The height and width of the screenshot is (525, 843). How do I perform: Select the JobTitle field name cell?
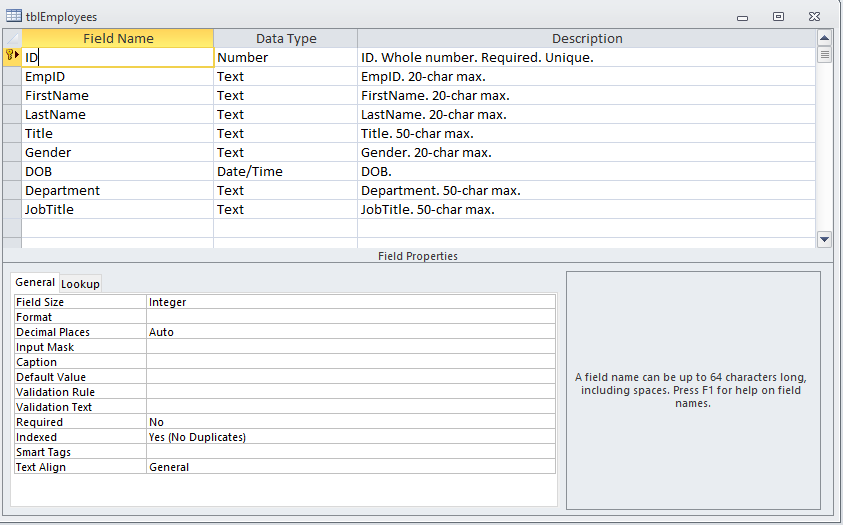click(118, 210)
